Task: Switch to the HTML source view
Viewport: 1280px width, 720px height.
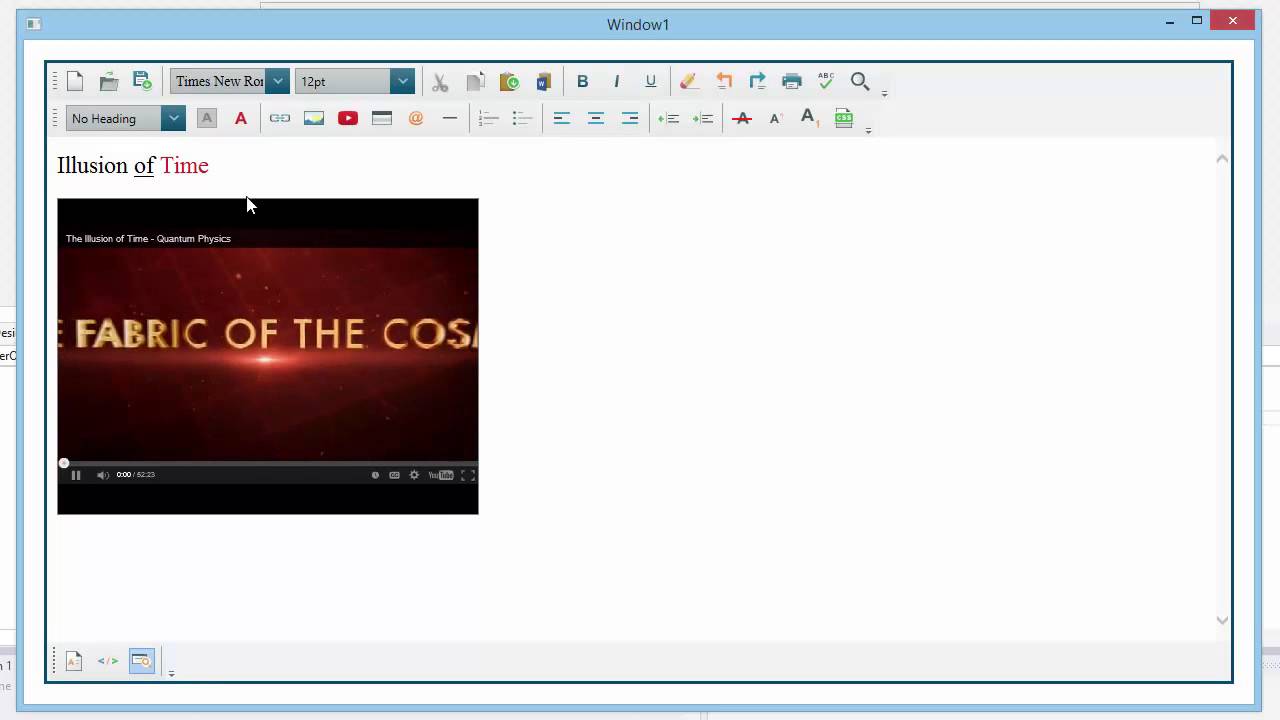Action: coord(108,661)
